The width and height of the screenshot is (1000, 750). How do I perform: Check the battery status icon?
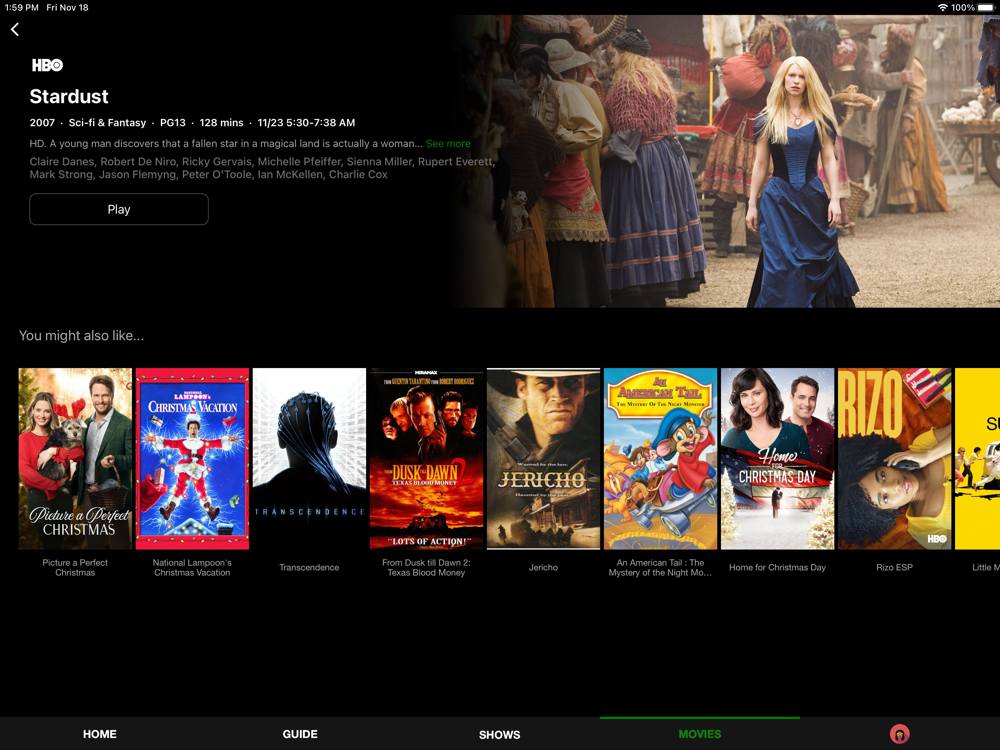986,8
